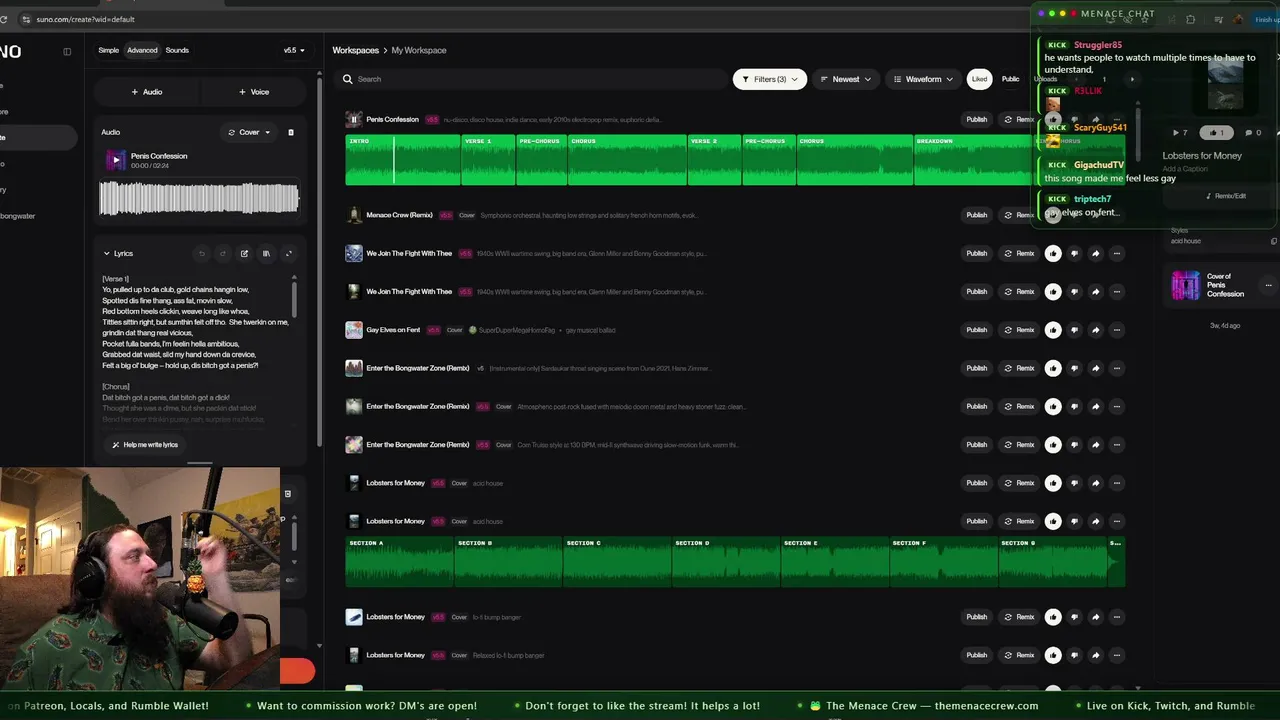Viewport: 1280px width, 720px height.
Task: Share the Gay Elves on Fent song
Action: [x=1095, y=330]
